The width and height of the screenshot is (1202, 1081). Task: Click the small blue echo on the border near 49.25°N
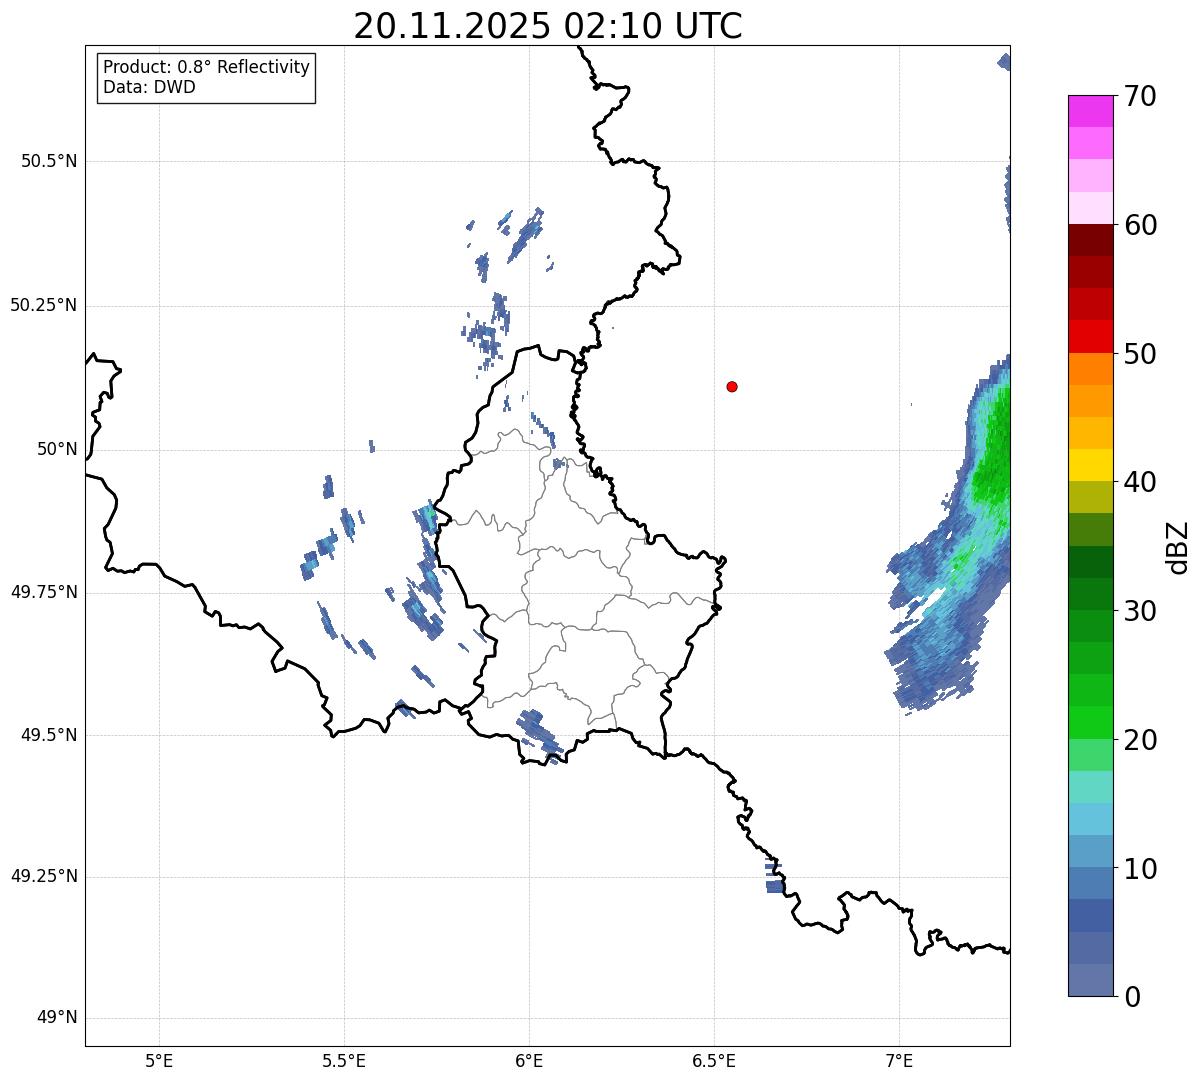pyautogui.click(x=774, y=875)
